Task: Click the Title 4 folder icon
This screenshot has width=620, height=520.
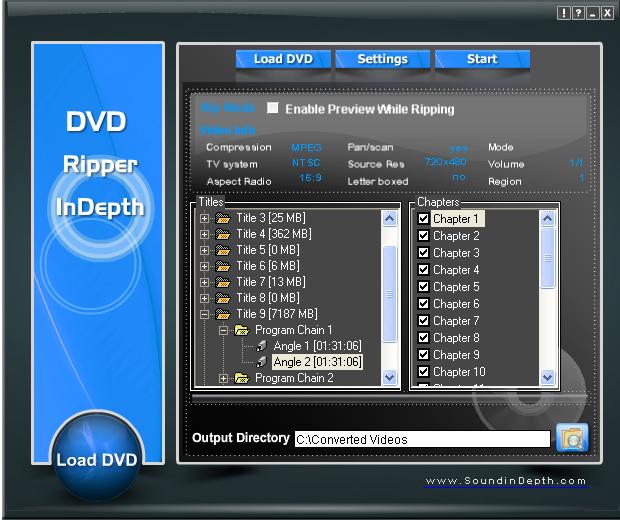Action: 223,234
